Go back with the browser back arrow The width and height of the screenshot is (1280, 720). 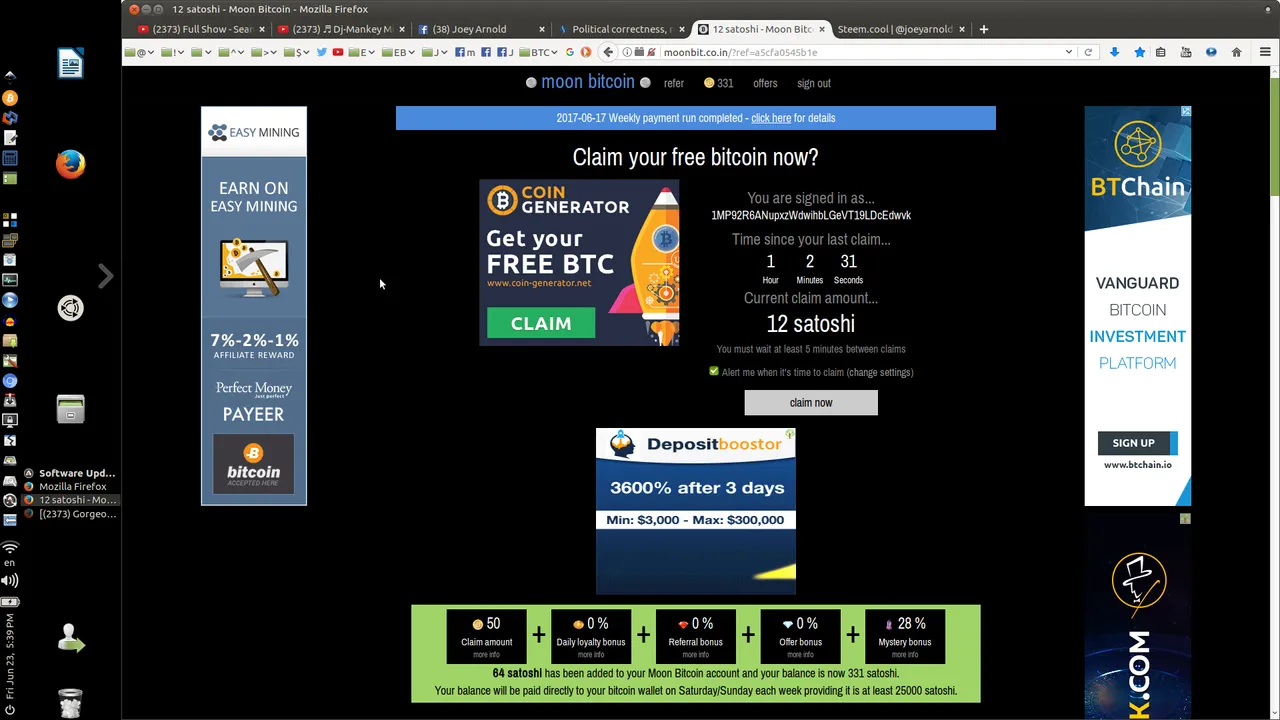coord(608,52)
